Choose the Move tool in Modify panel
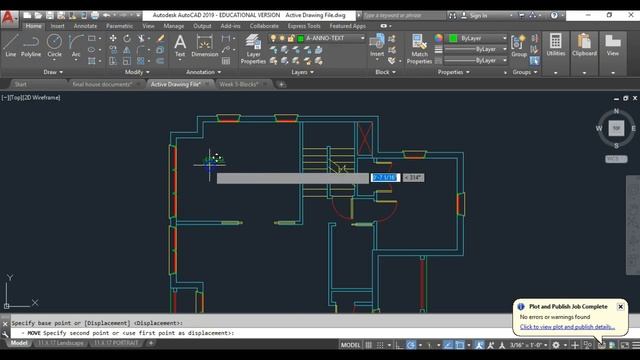Screen dimensions: 640x360 tap(113, 38)
